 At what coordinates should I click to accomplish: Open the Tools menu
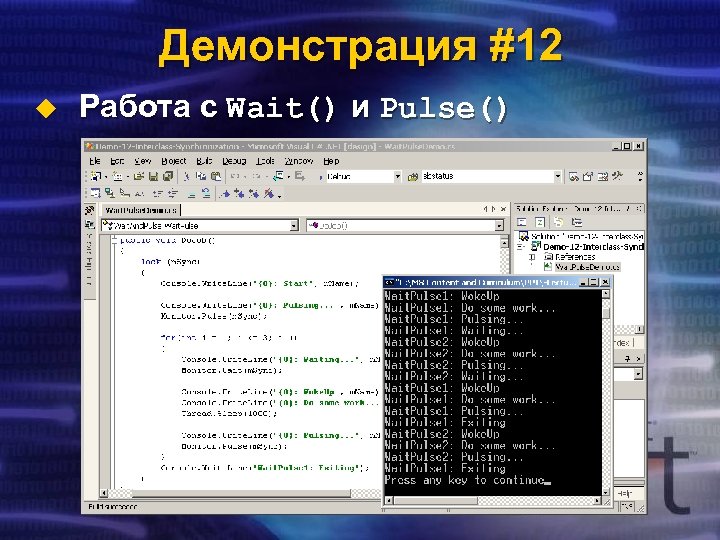click(265, 161)
